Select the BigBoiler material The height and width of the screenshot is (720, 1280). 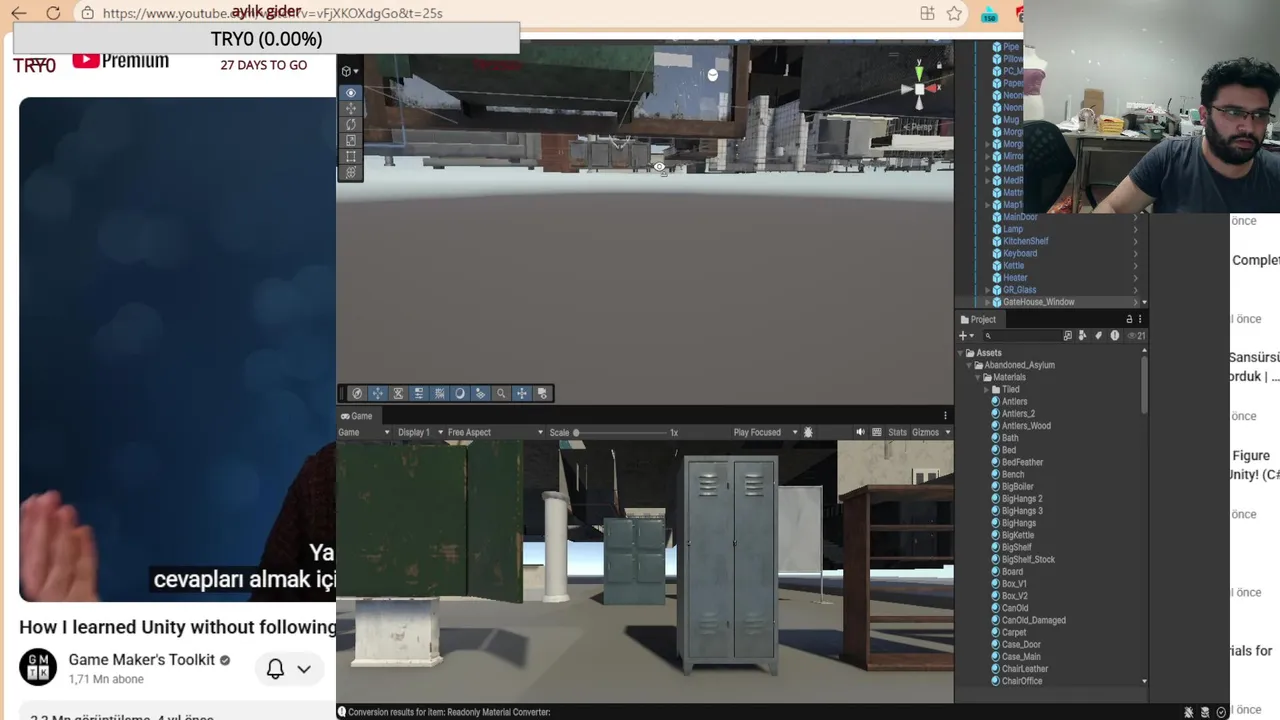pyautogui.click(x=1017, y=487)
